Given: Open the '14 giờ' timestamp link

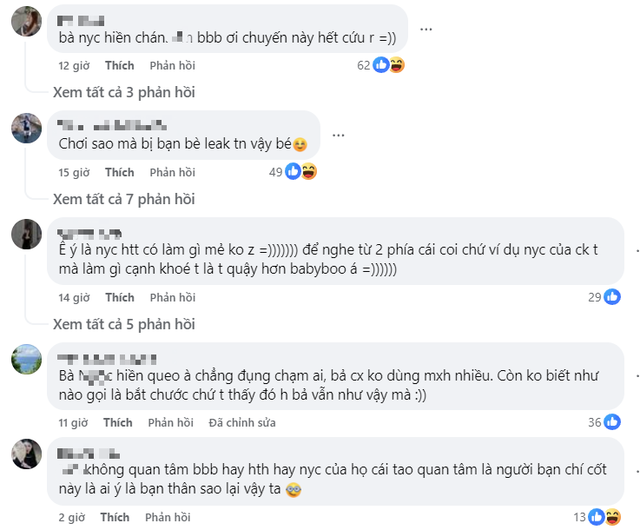Looking at the screenshot, I should [75, 297].
